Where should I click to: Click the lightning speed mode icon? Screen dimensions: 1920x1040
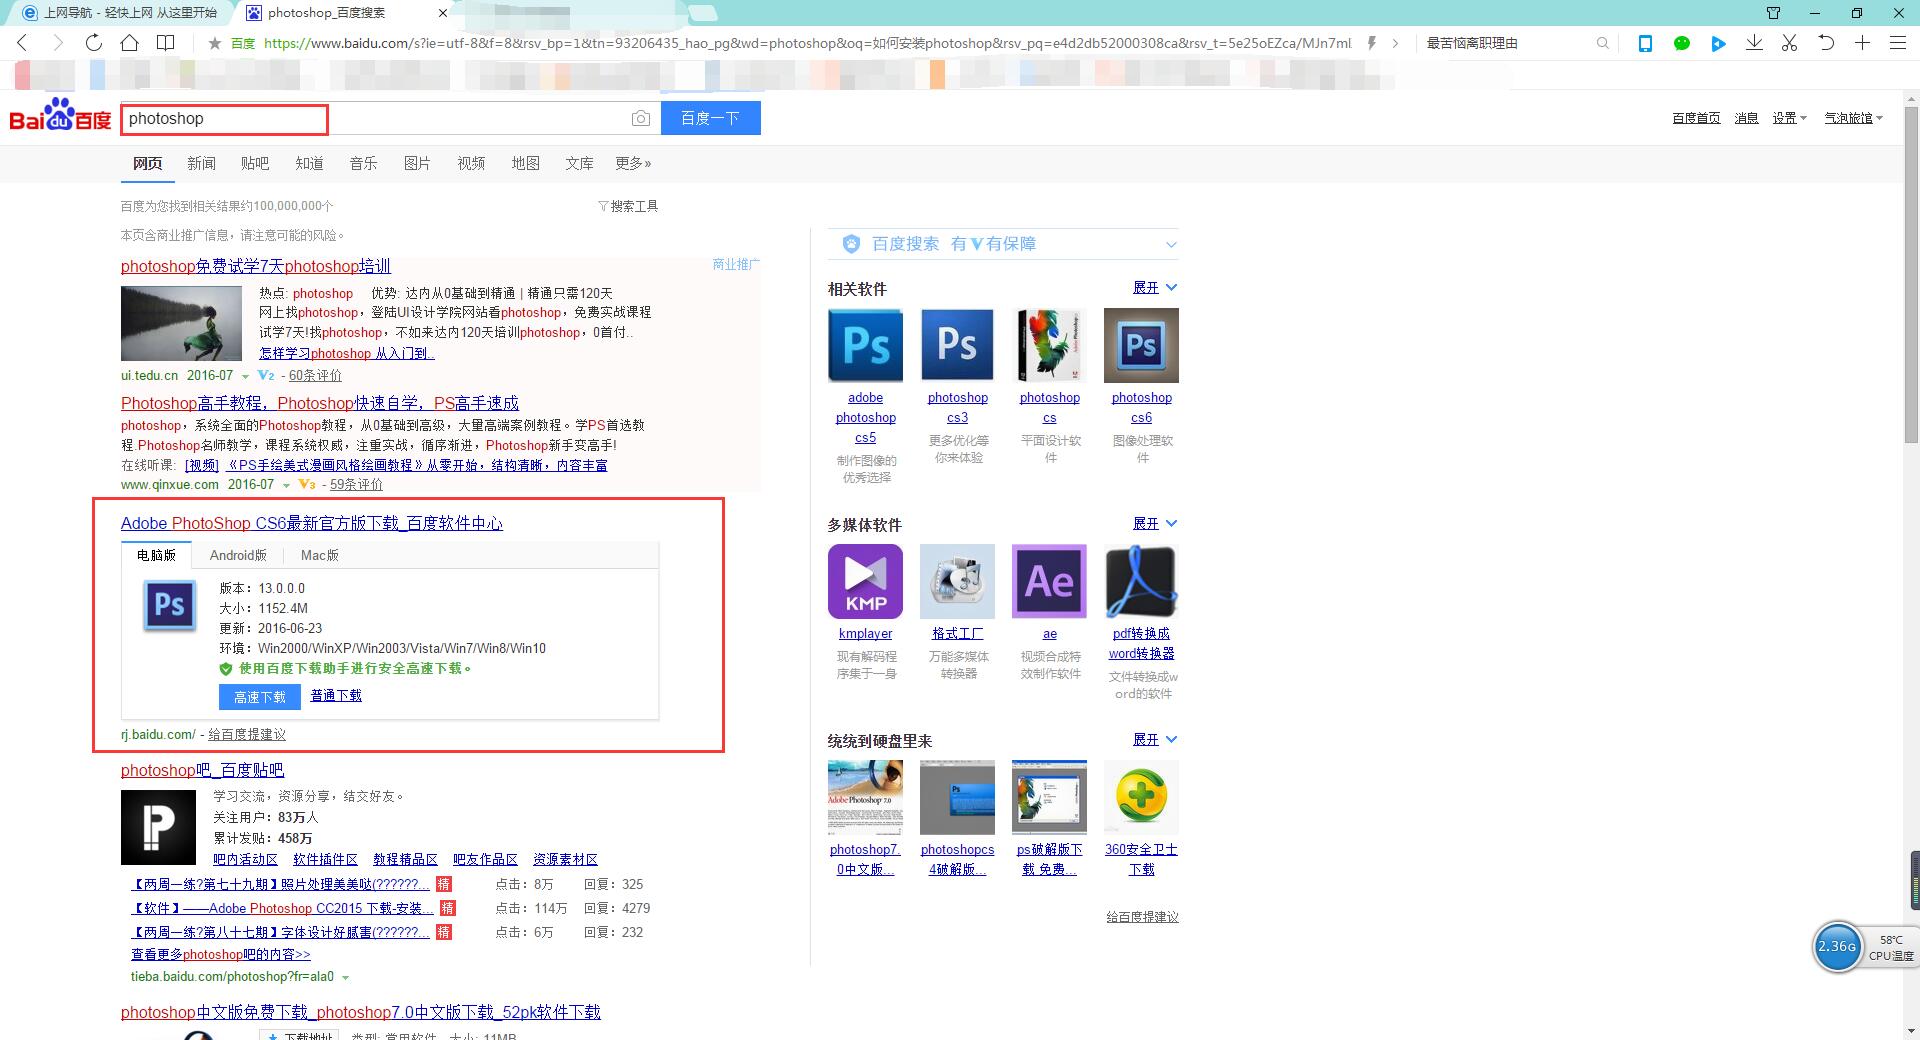1371,43
